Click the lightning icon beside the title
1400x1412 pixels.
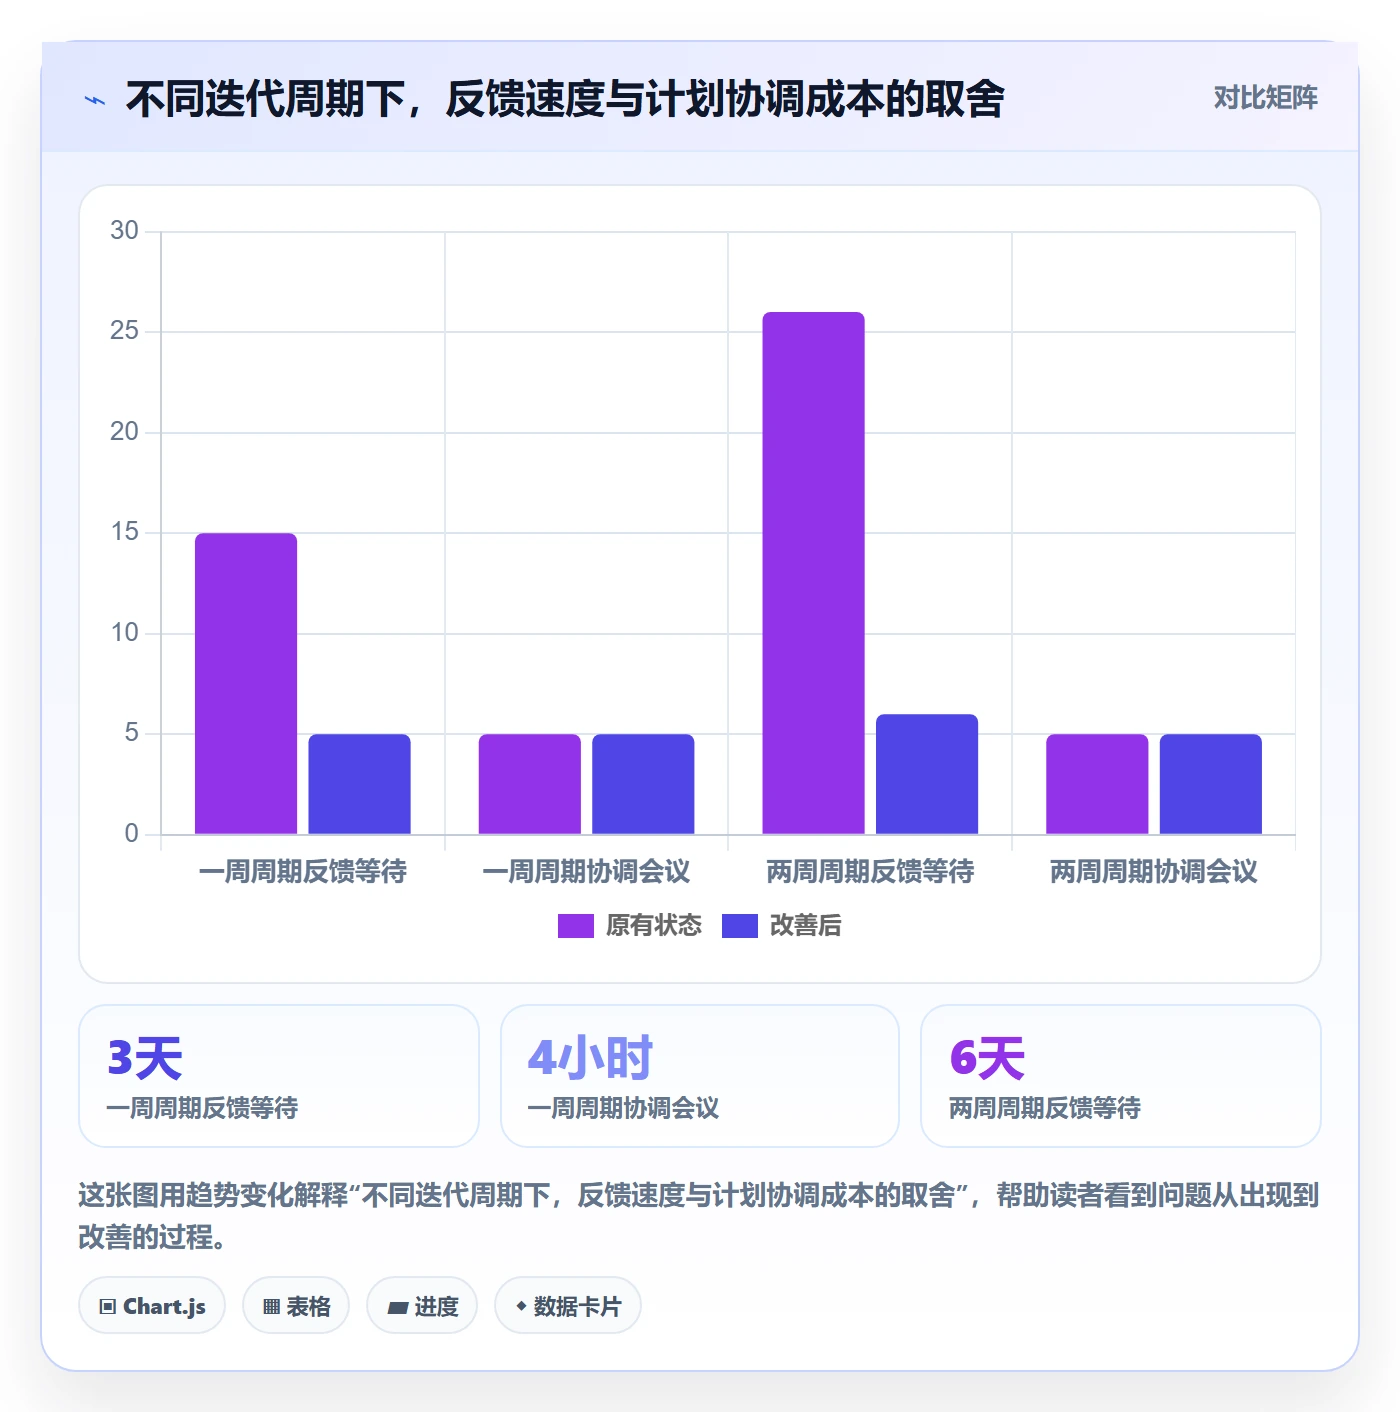(95, 100)
